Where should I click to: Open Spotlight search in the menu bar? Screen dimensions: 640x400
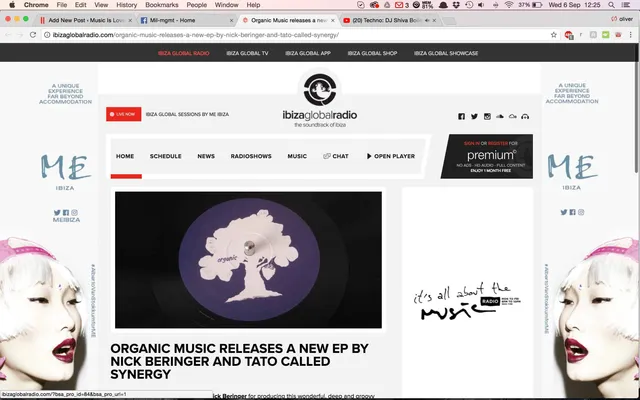click(x=611, y=5)
